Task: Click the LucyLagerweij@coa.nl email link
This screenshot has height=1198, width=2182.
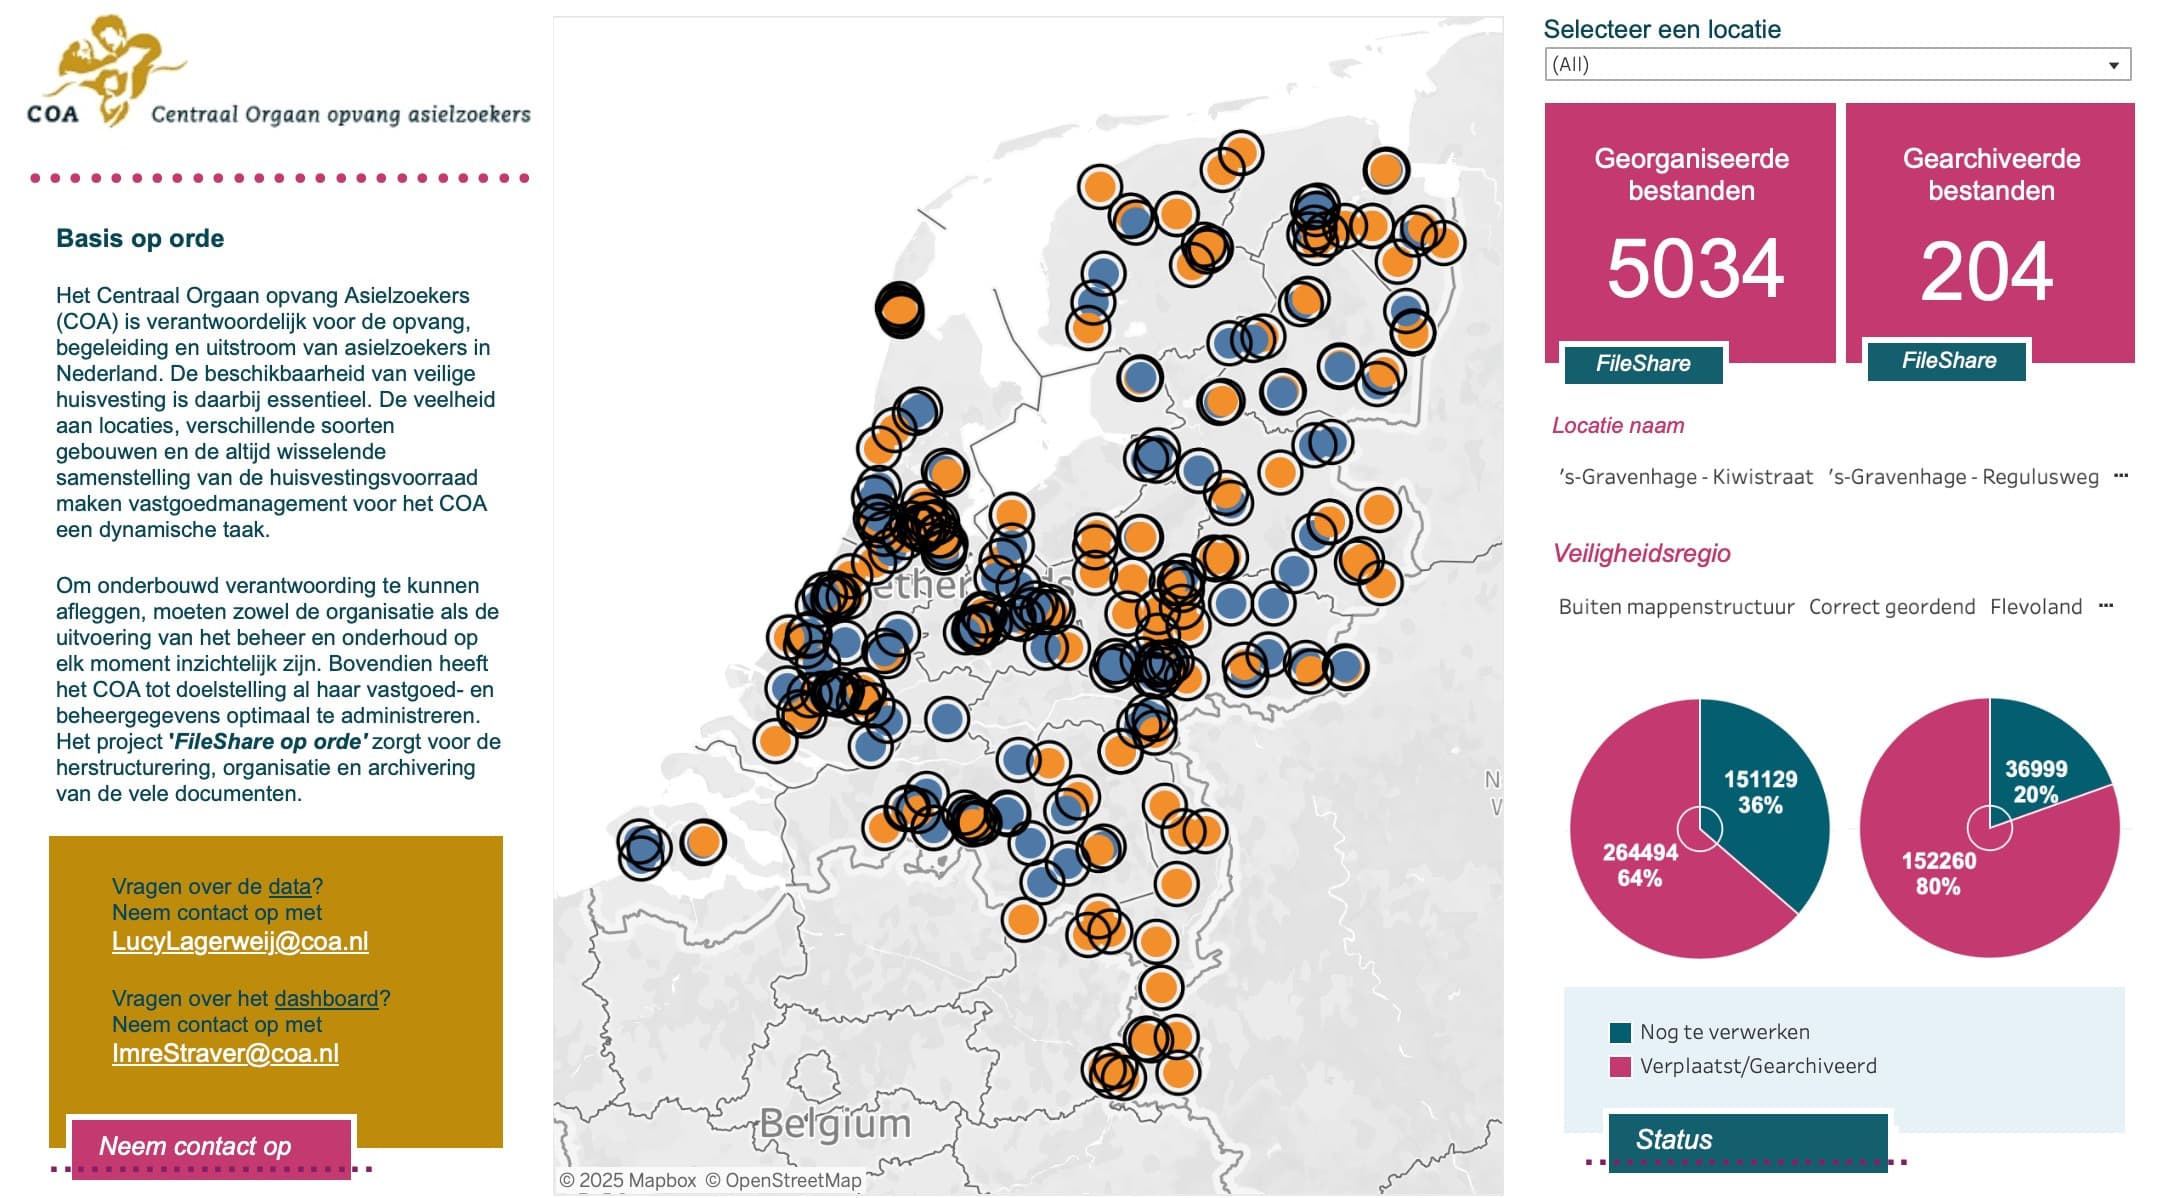Action: (x=240, y=941)
